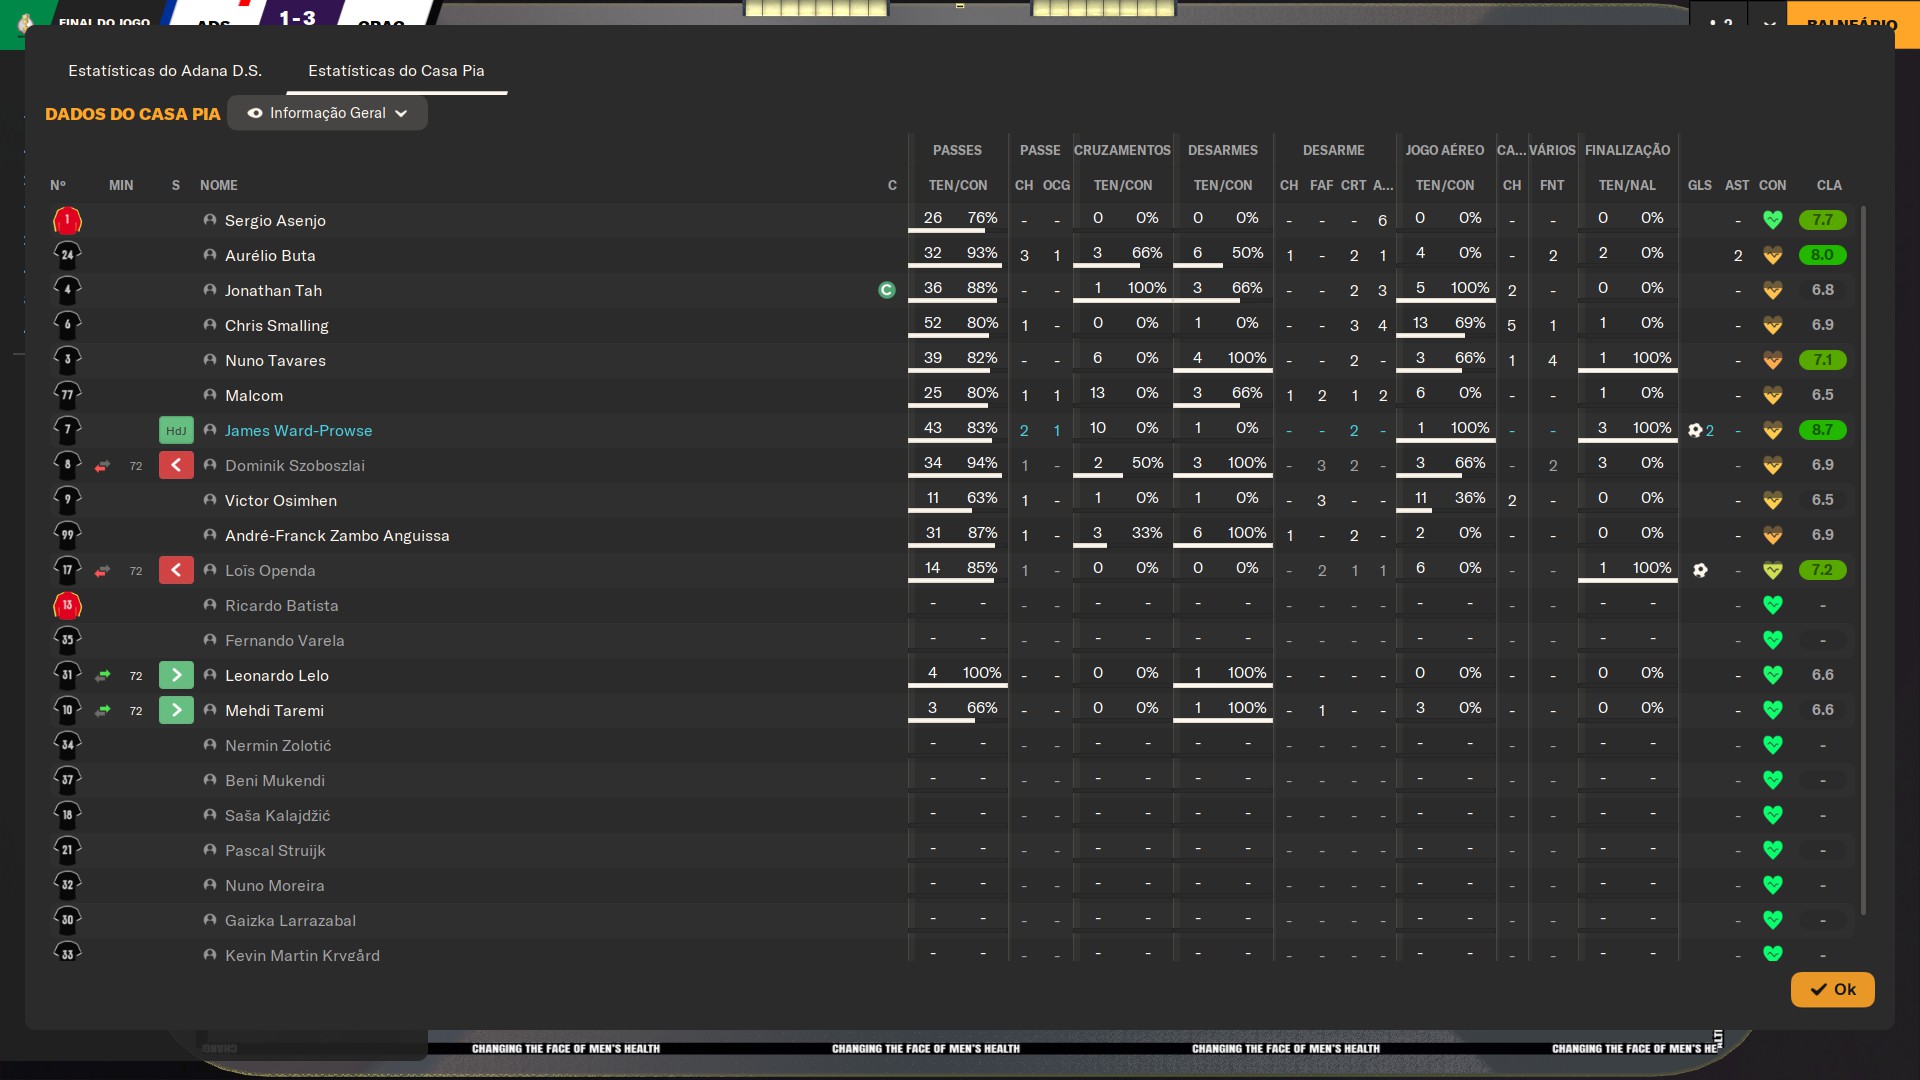Click the FINALIZAÇÃO column group header

[x=1627, y=150]
